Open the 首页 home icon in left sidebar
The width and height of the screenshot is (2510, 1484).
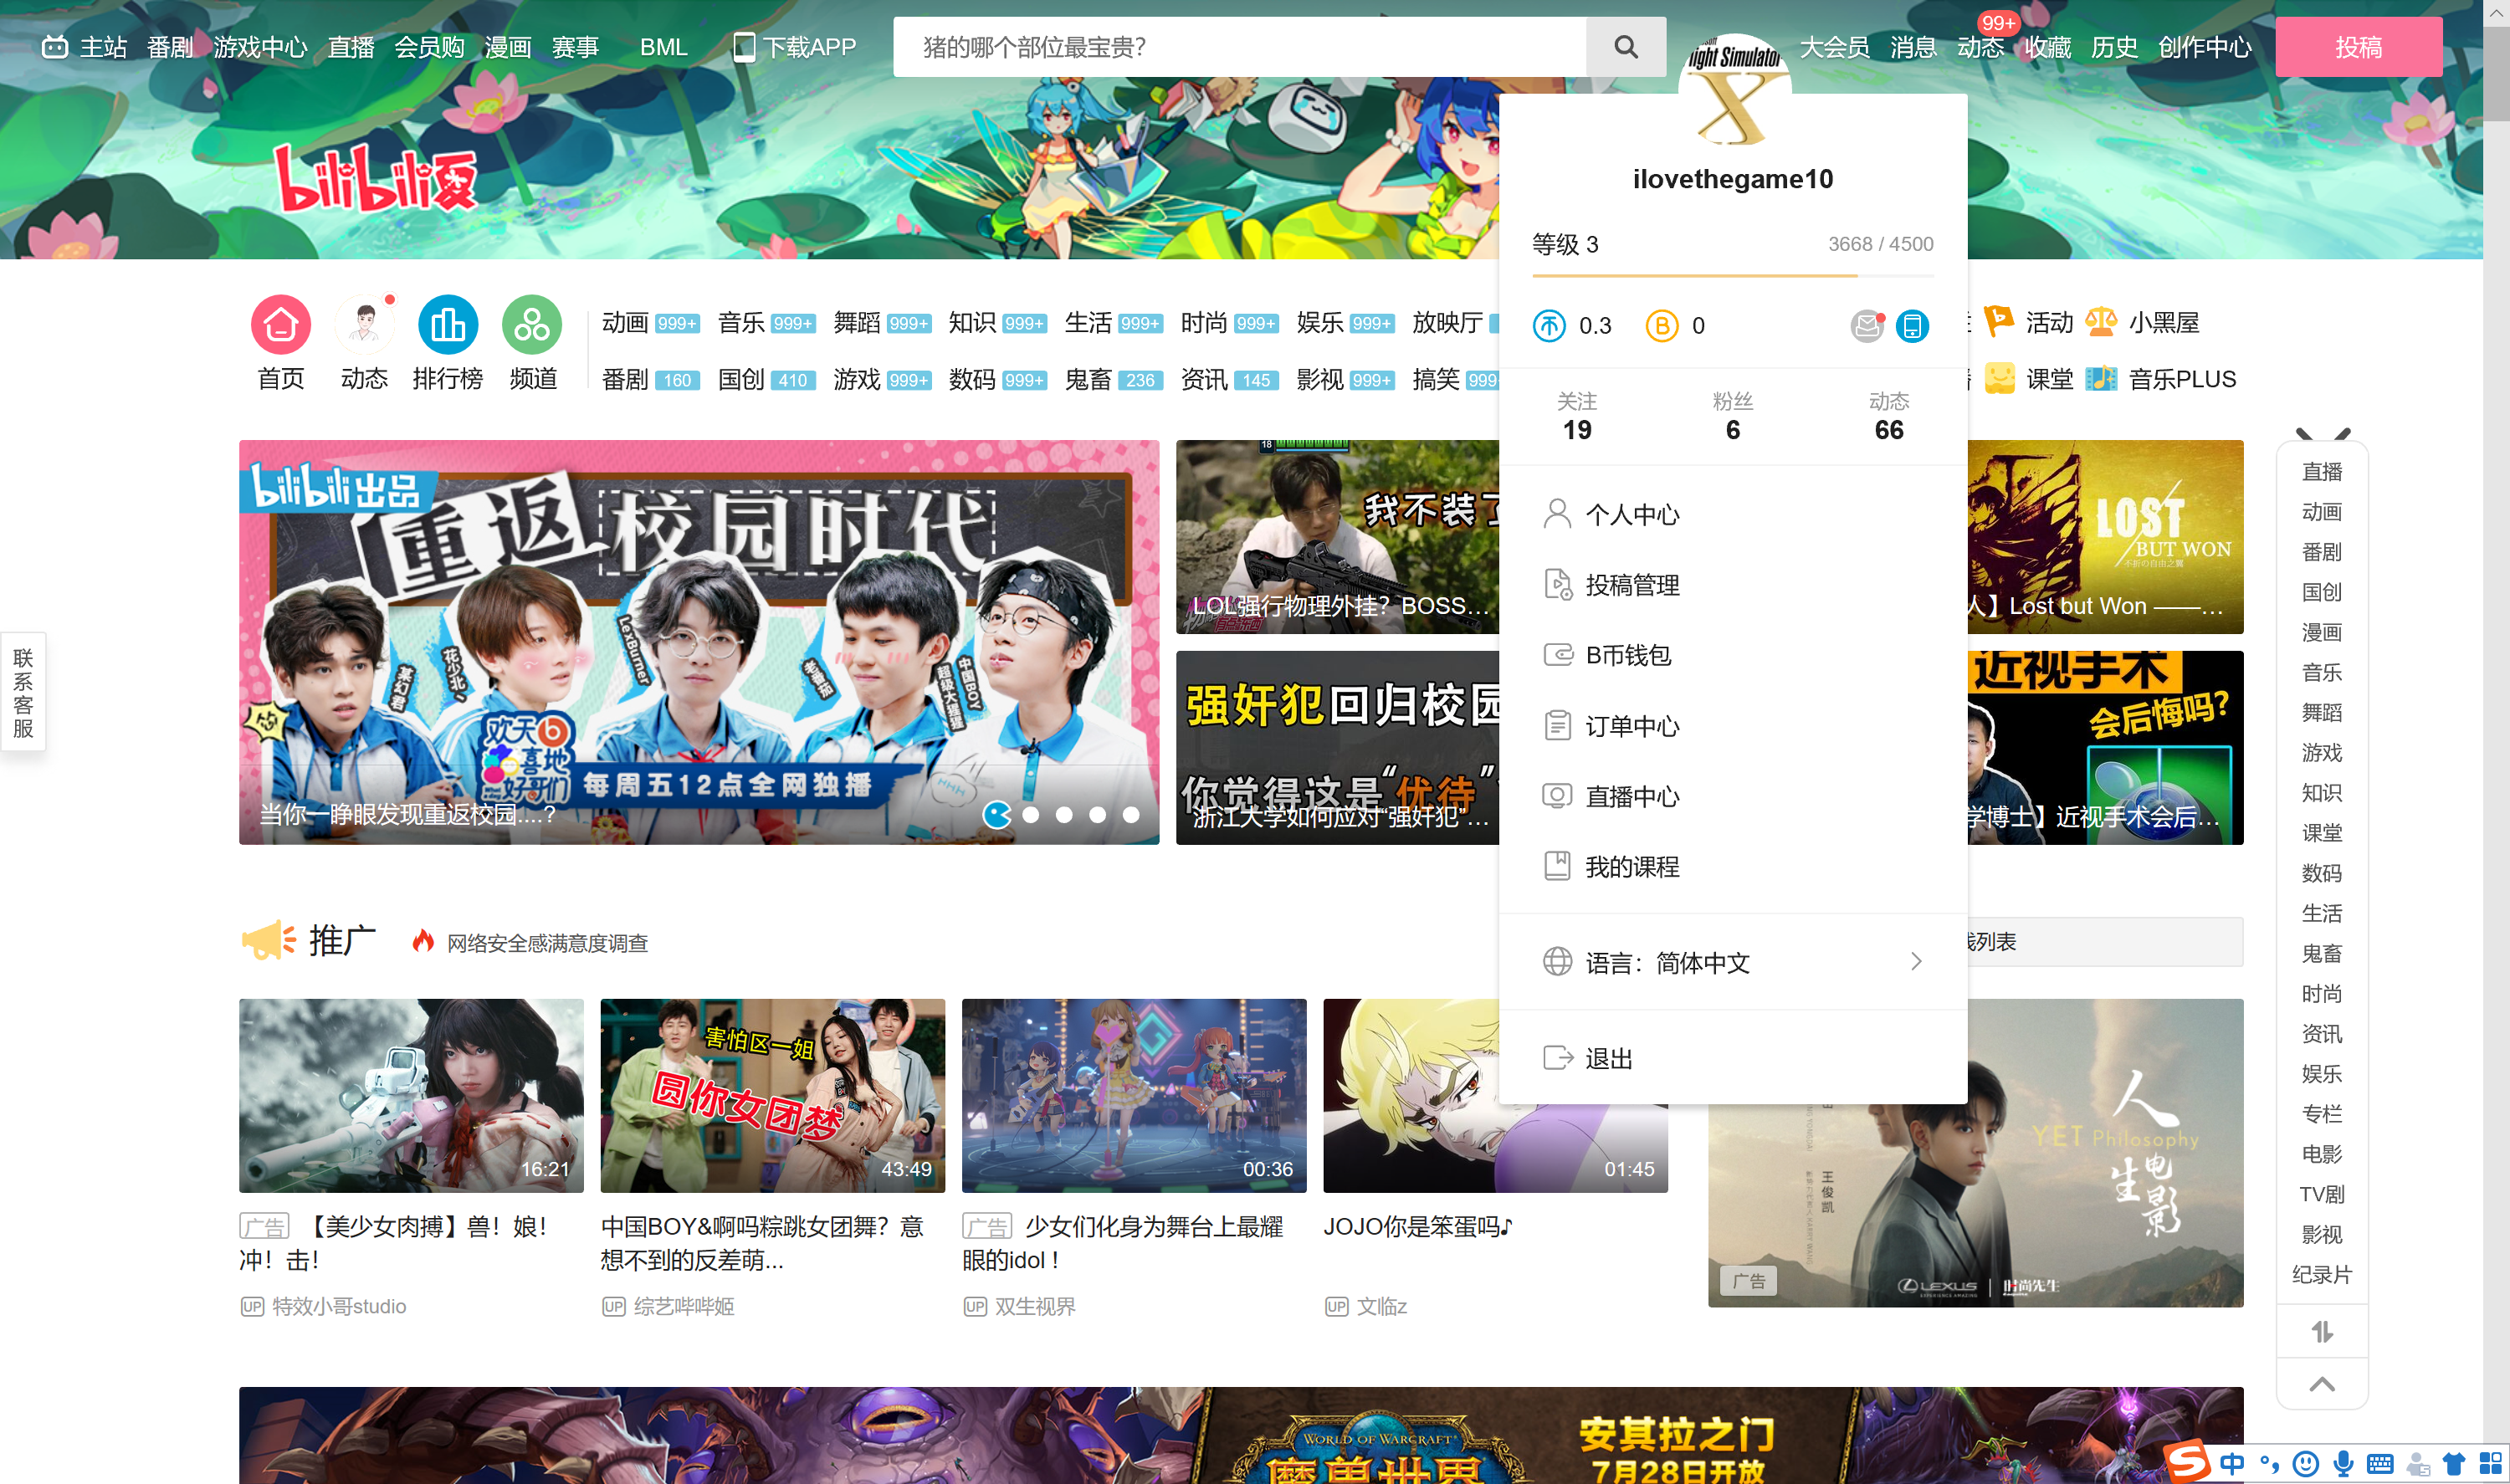[x=280, y=323]
